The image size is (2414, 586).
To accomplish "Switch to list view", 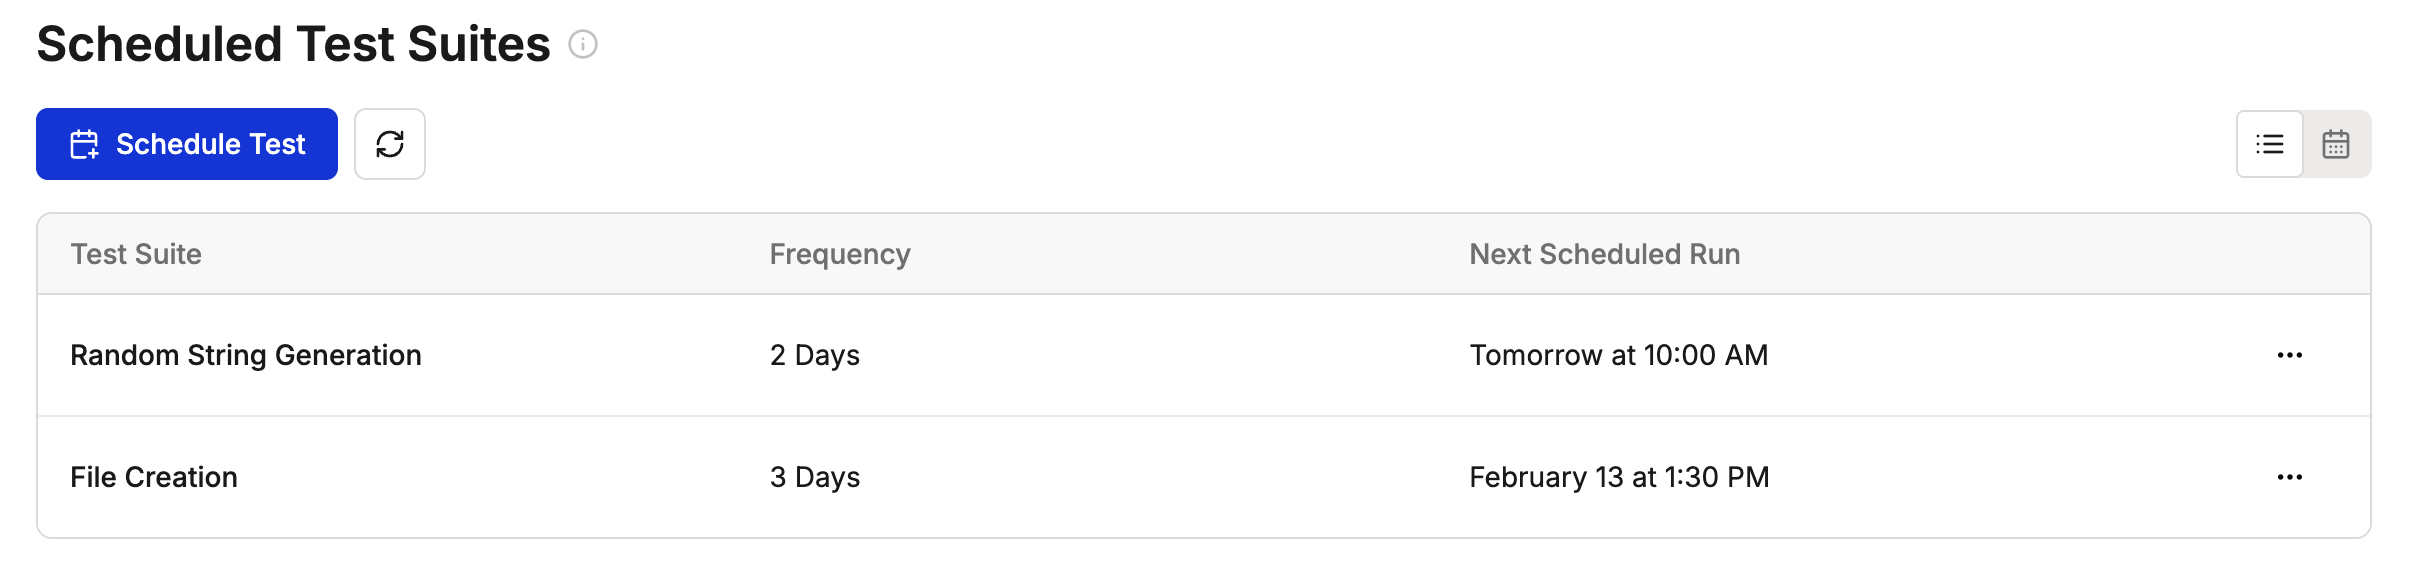I will click(x=2270, y=144).
